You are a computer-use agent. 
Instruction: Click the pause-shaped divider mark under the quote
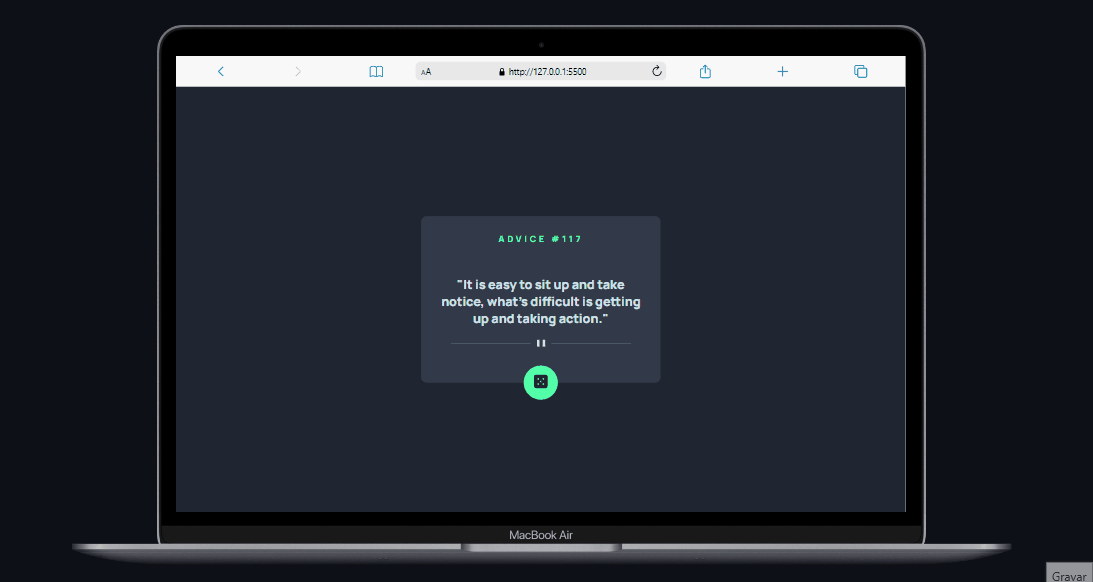[540, 343]
